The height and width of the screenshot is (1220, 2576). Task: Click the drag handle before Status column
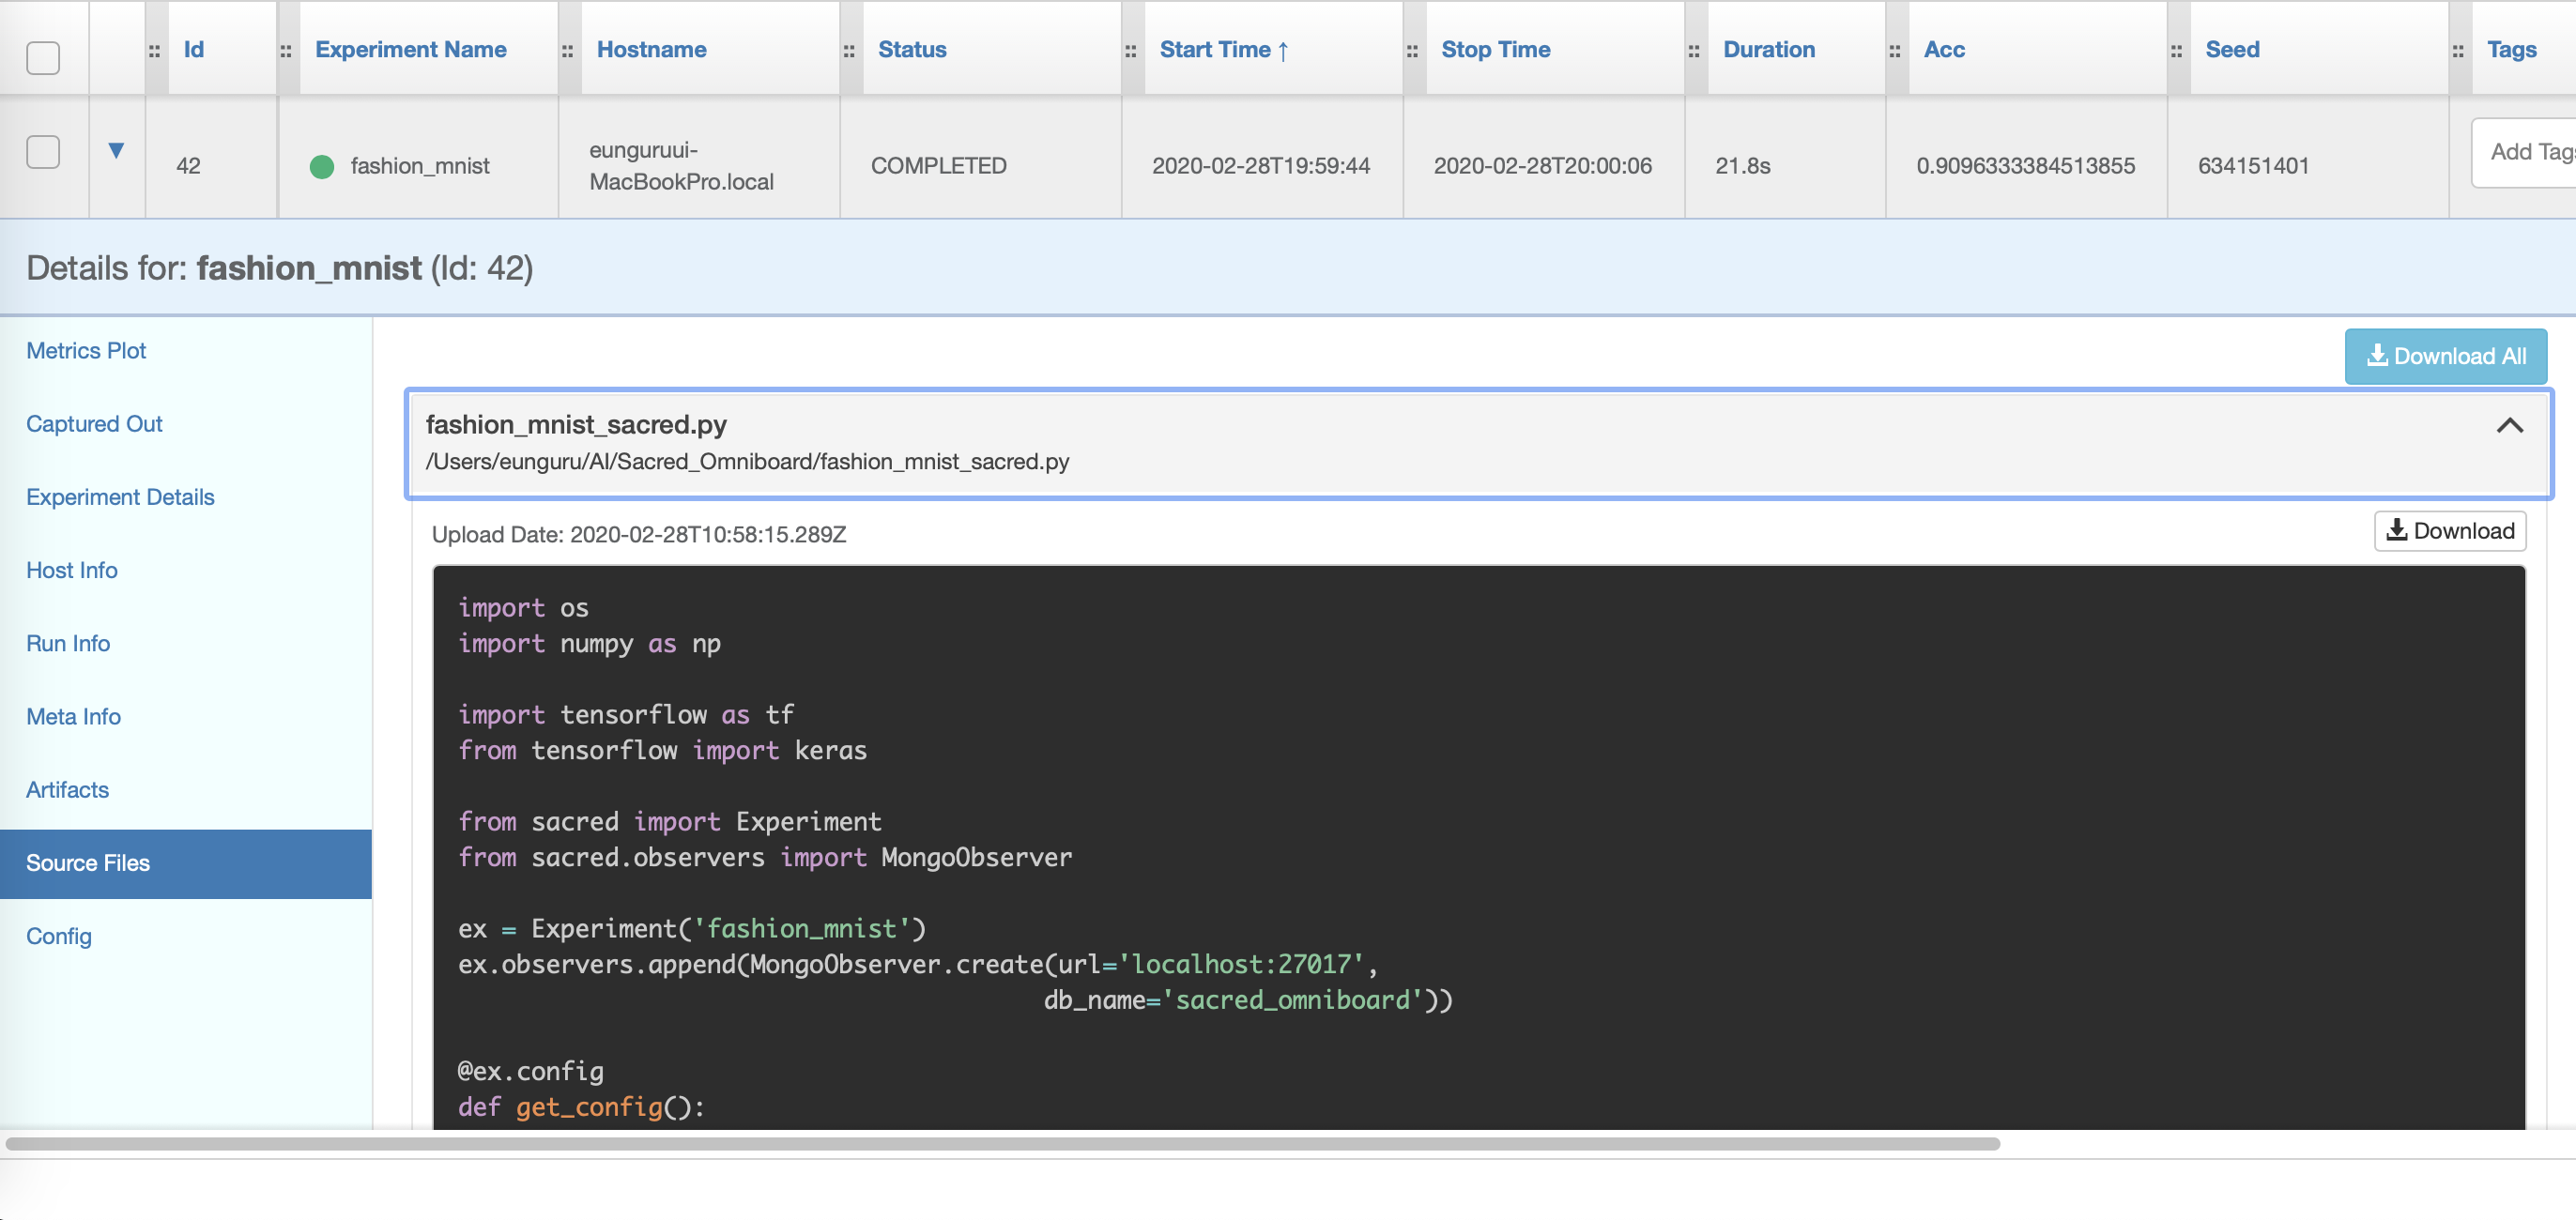[849, 51]
